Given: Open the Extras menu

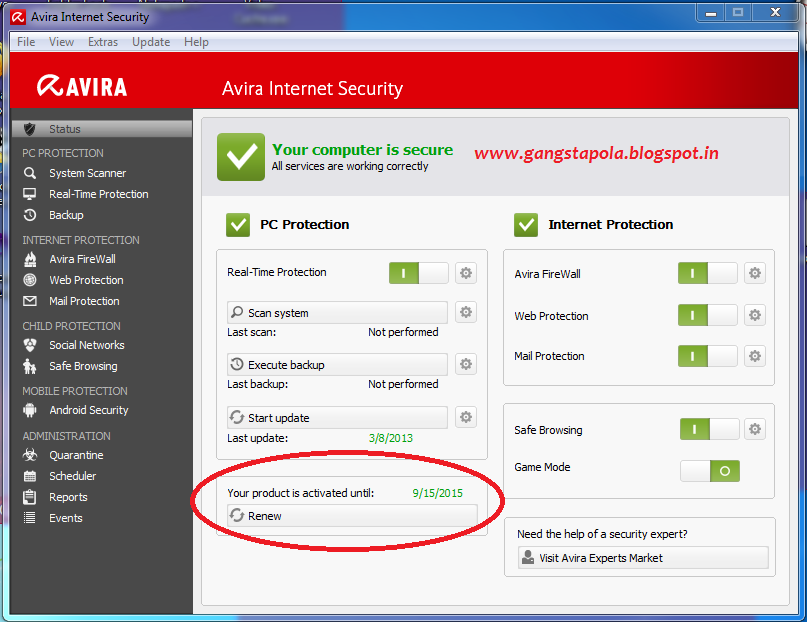Looking at the screenshot, I should tap(103, 42).
